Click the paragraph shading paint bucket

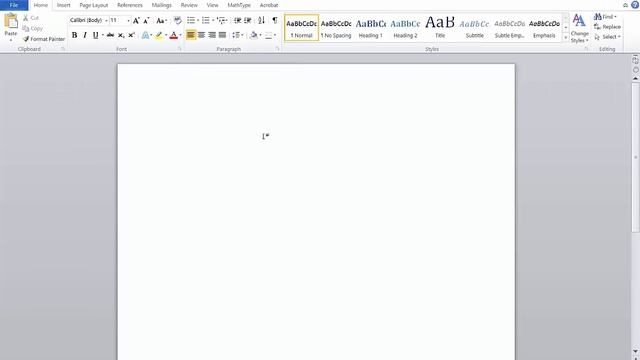pos(253,35)
